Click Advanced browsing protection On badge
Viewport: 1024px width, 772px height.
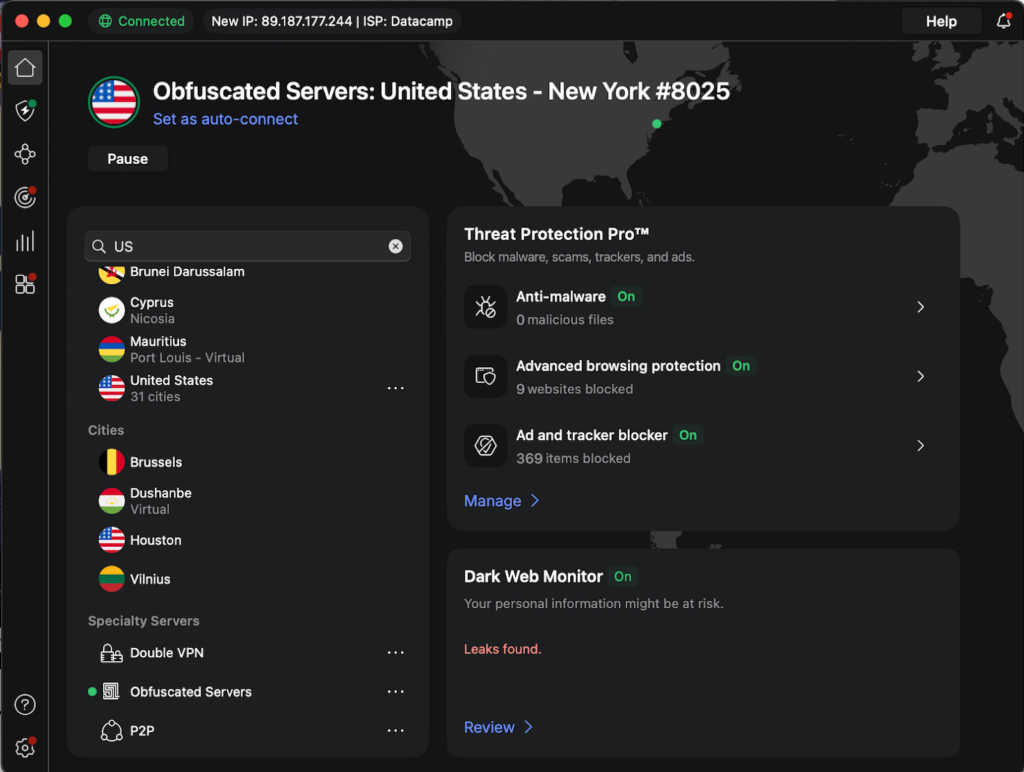click(x=741, y=366)
